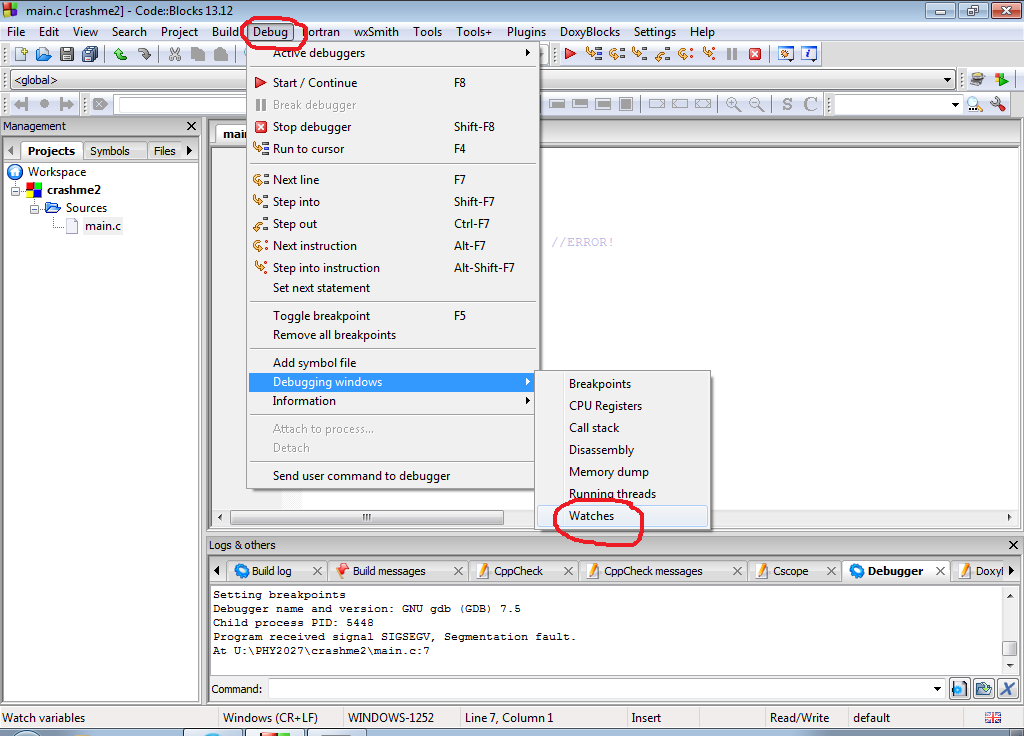Switch to the Build log tab
The image size is (1024, 736).
(271, 571)
